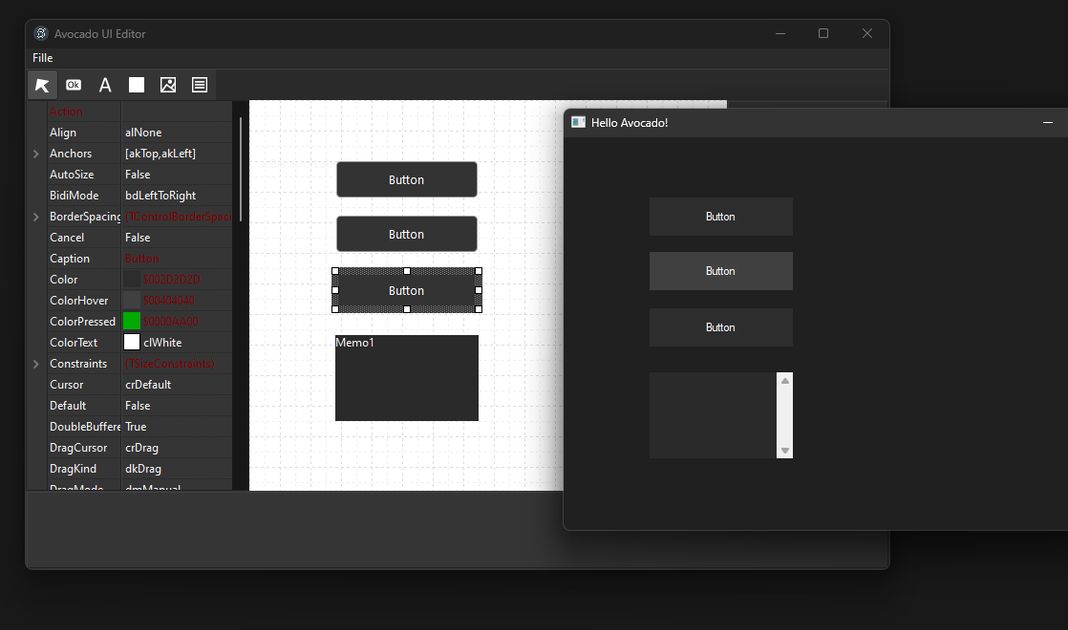Viewport: 1068px width, 630px height.
Task: Expand the BorderSpacing property row
Action: 36,217
